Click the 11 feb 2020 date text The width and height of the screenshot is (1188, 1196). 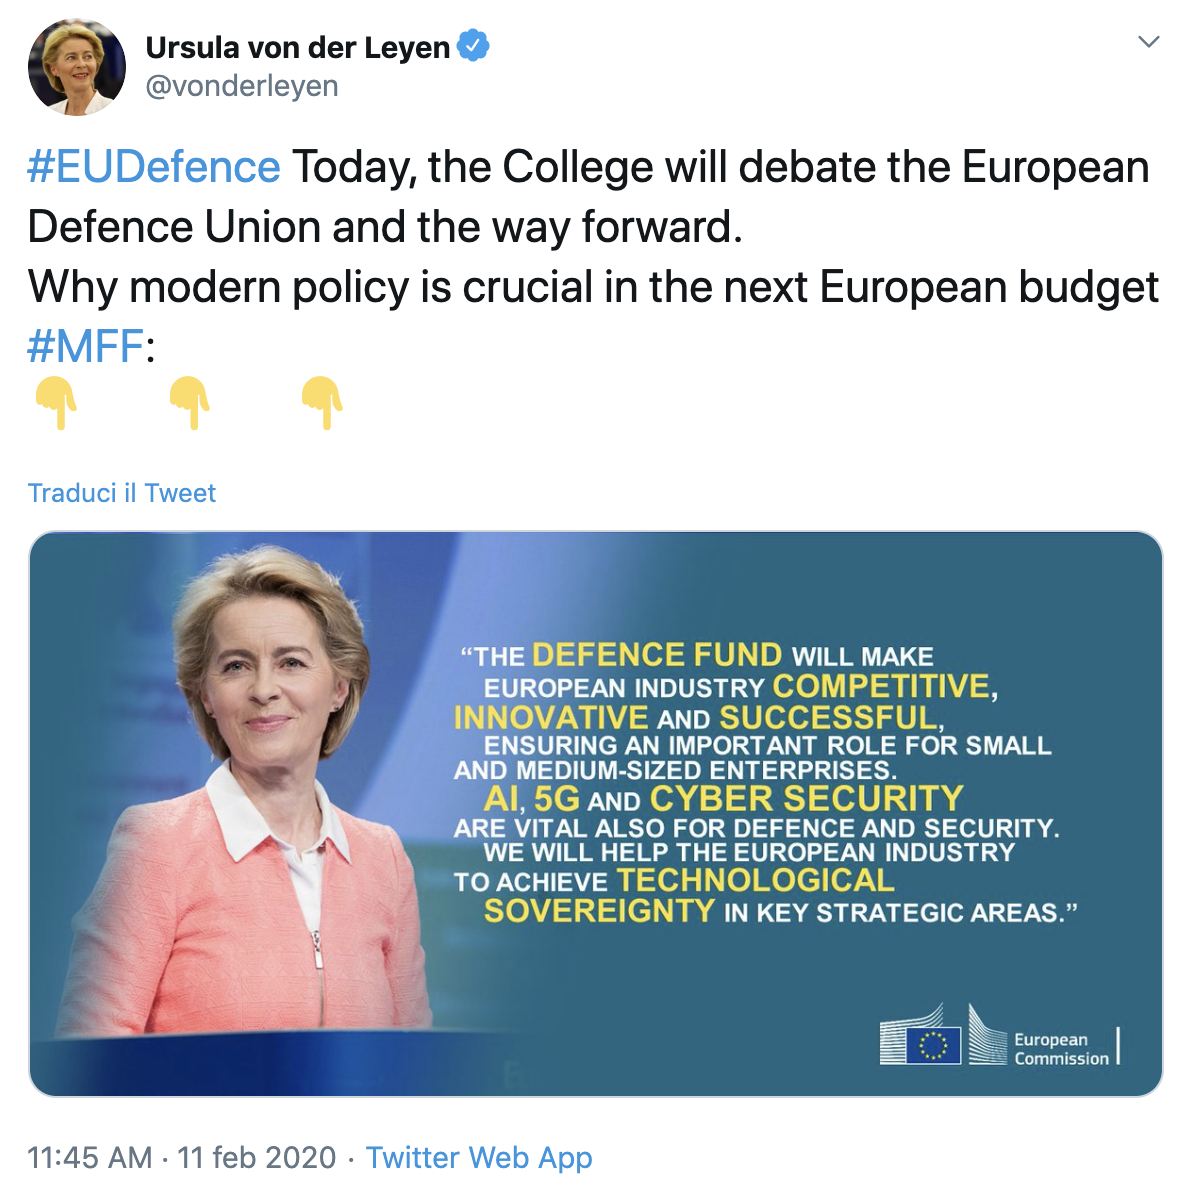(257, 1157)
